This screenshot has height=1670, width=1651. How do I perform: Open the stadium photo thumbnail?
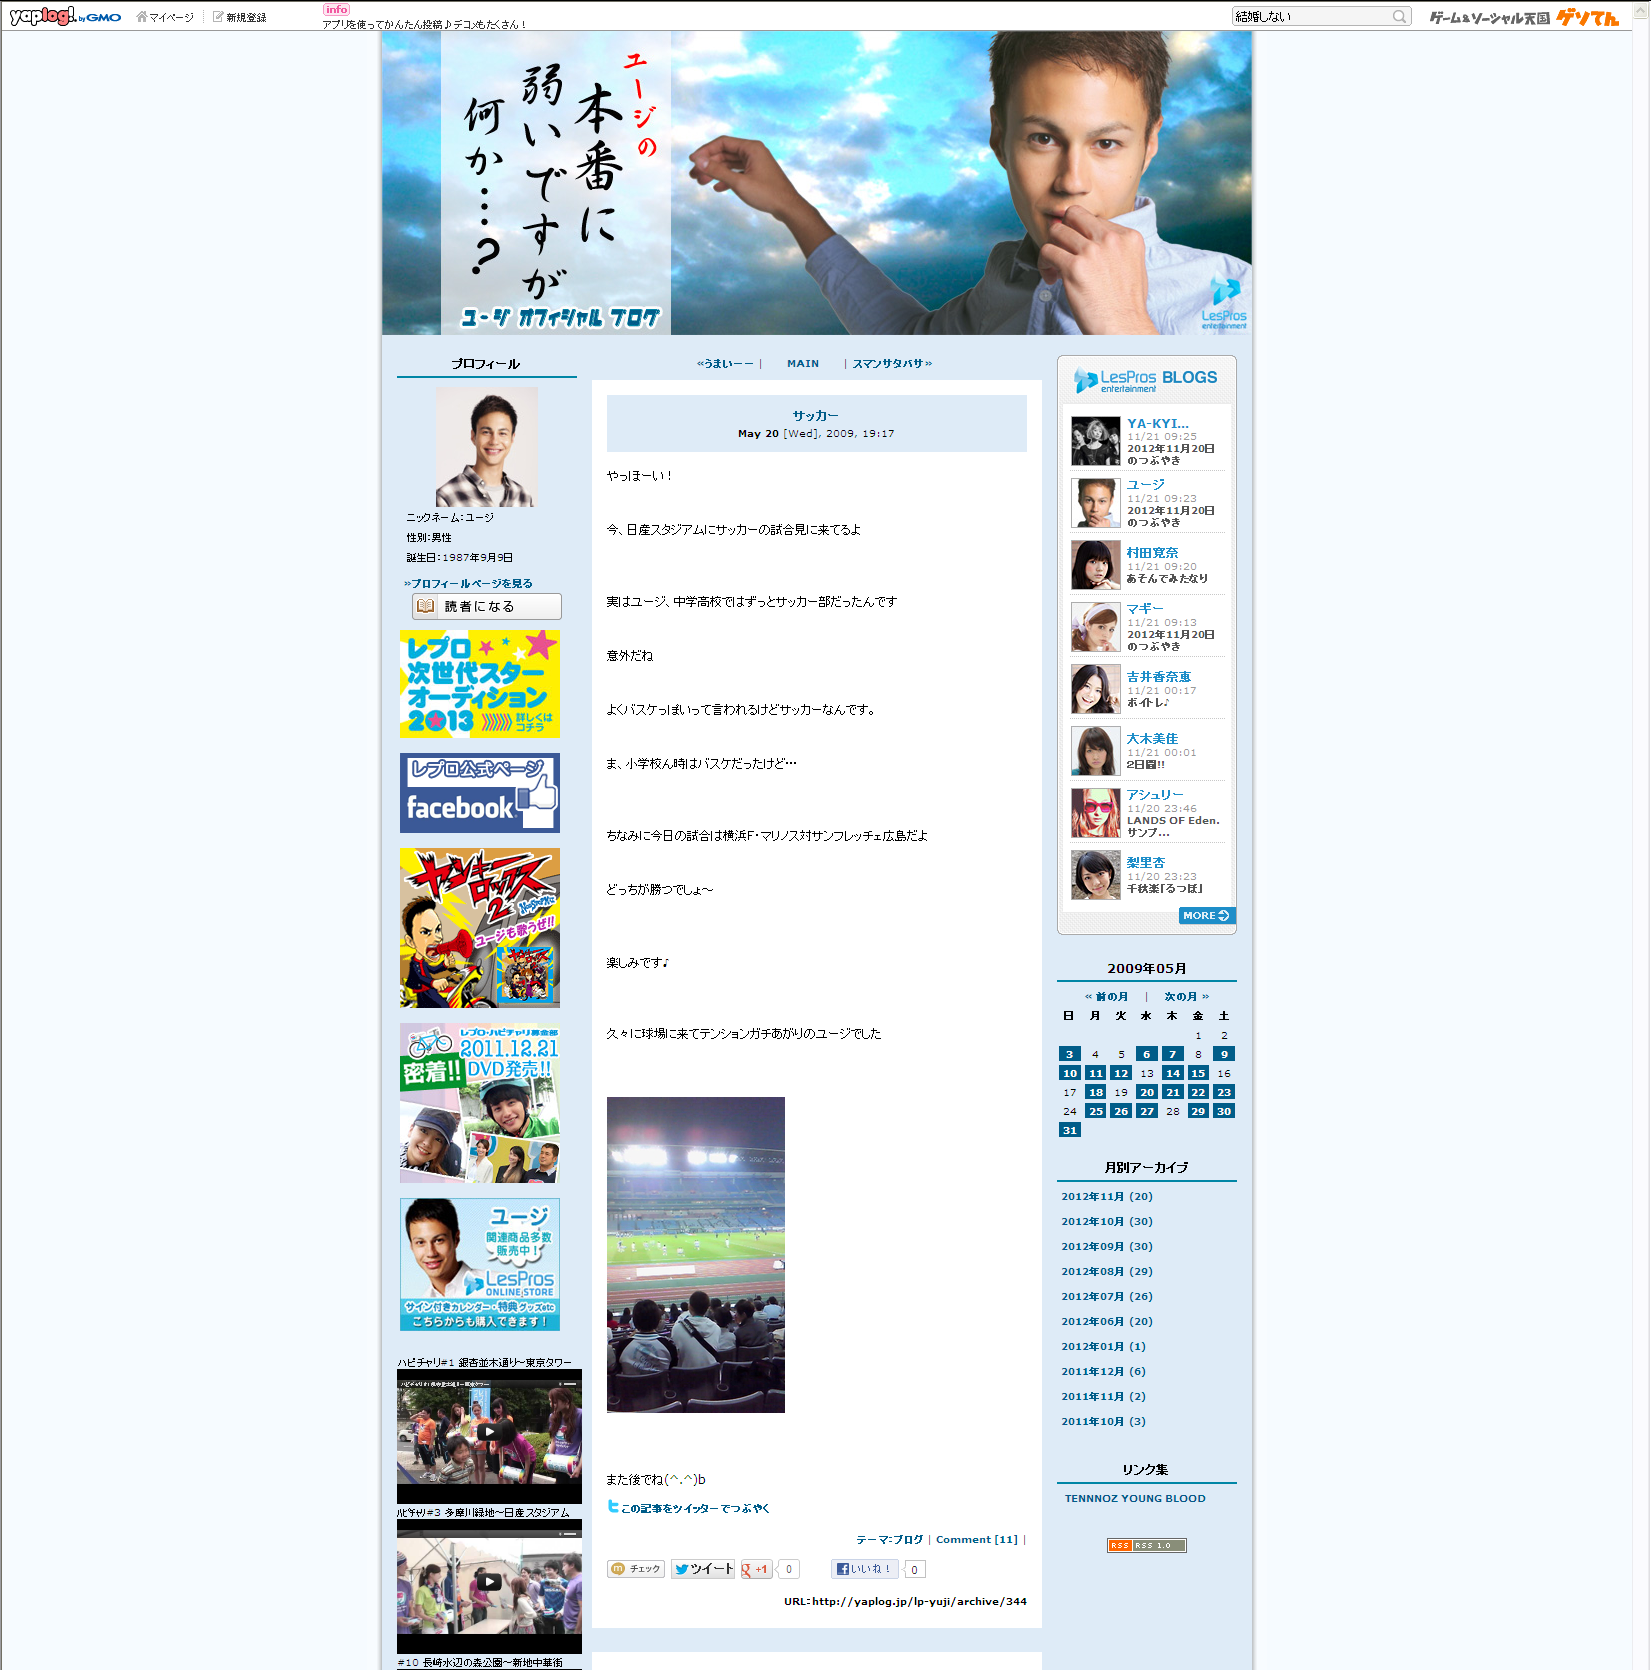pyautogui.click(x=695, y=1254)
